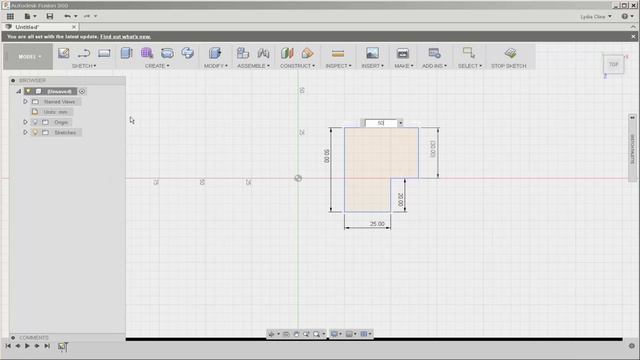The image size is (640, 360).
Task: Select the Joint tool under Assemble
Action: click(x=263, y=53)
